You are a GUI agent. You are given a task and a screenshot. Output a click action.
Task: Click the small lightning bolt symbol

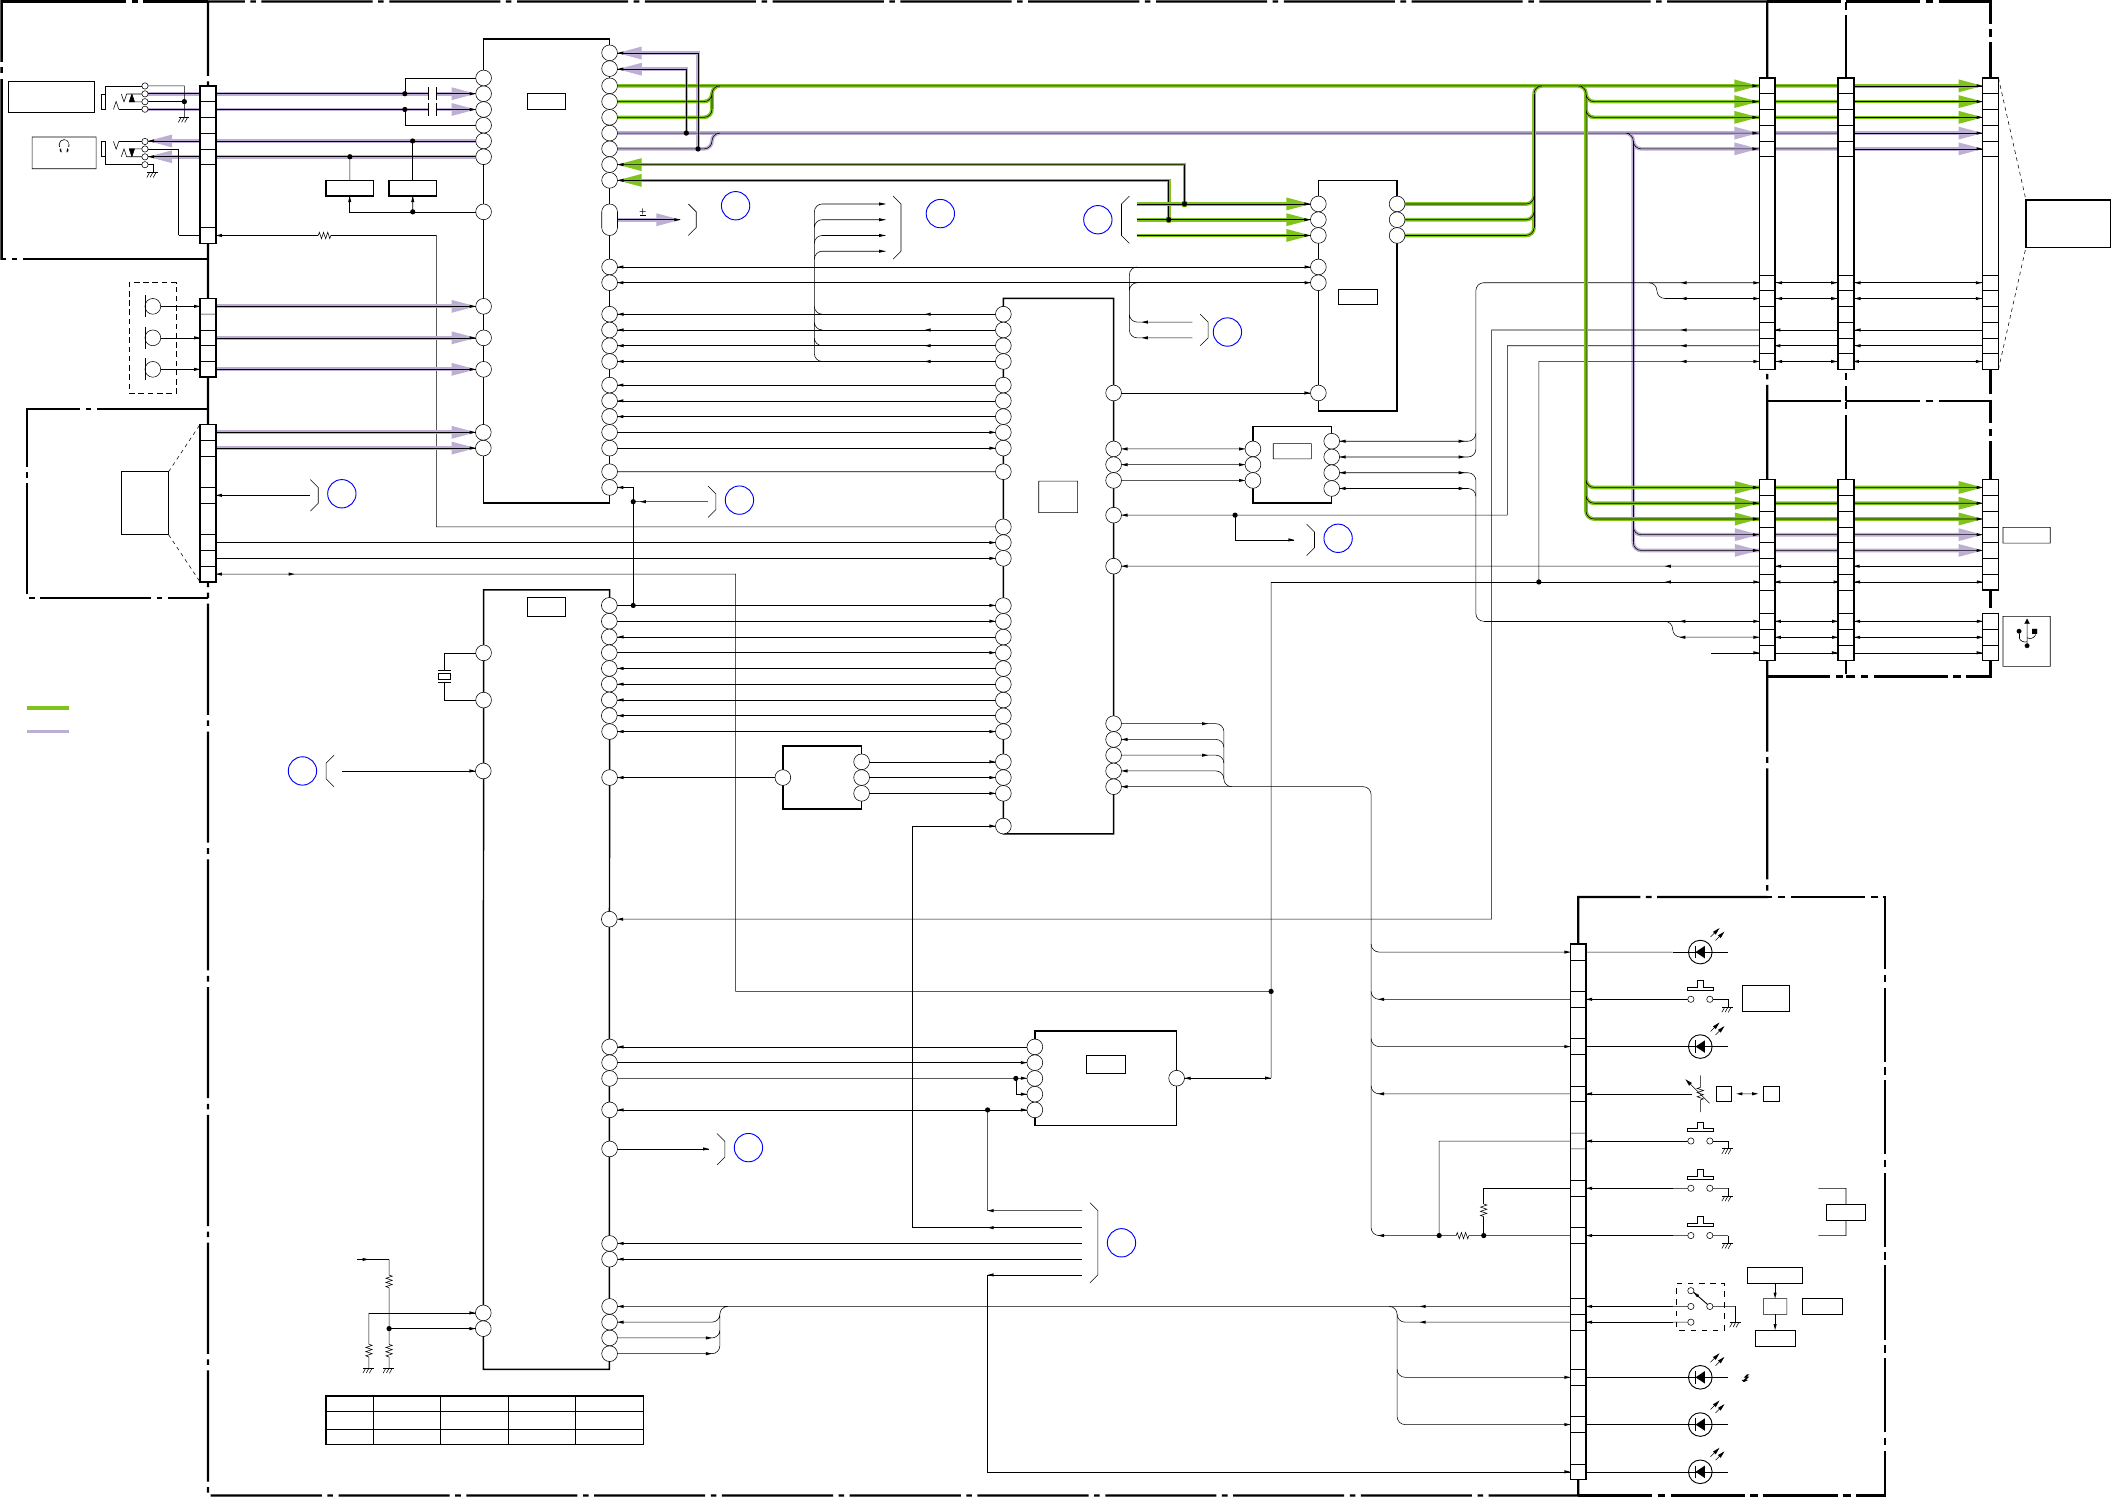[1746, 1377]
